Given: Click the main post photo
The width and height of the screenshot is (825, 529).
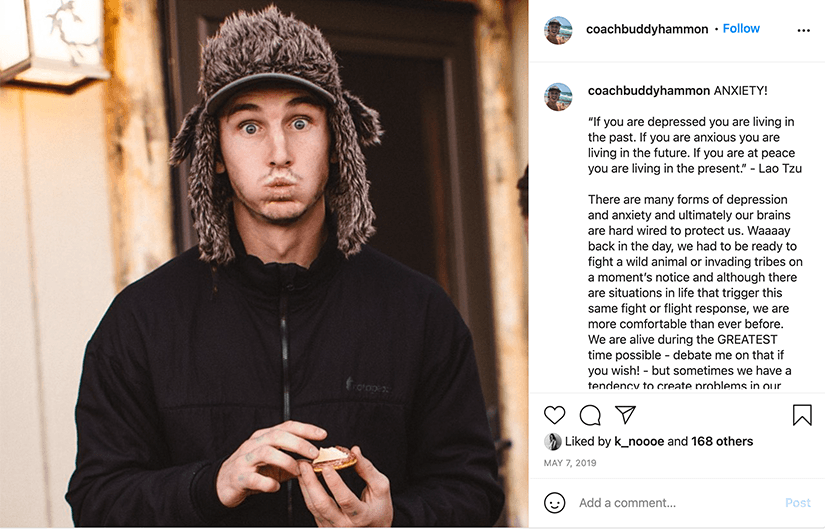Looking at the screenshot, I should pos(264,263).
